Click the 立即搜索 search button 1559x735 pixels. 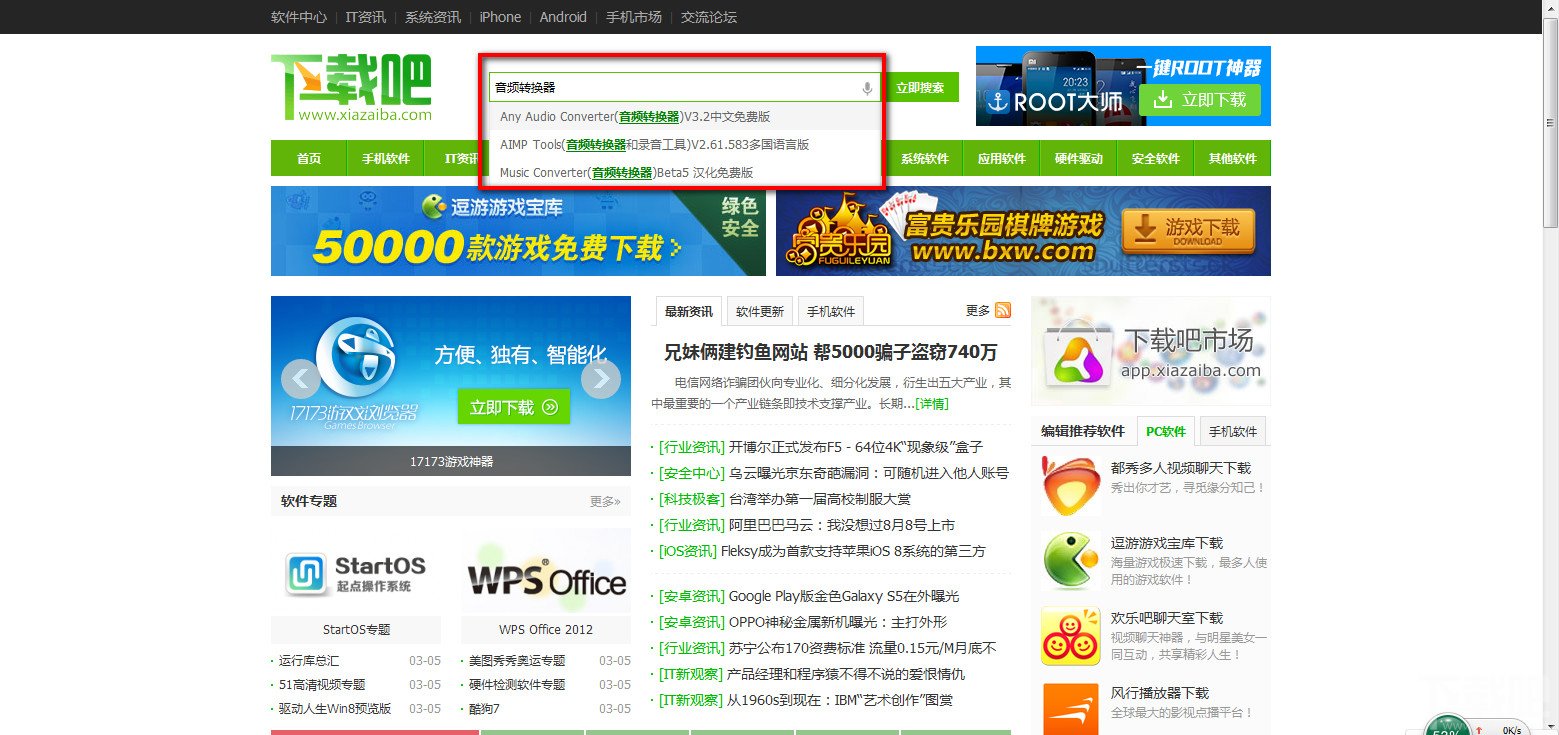921,87
